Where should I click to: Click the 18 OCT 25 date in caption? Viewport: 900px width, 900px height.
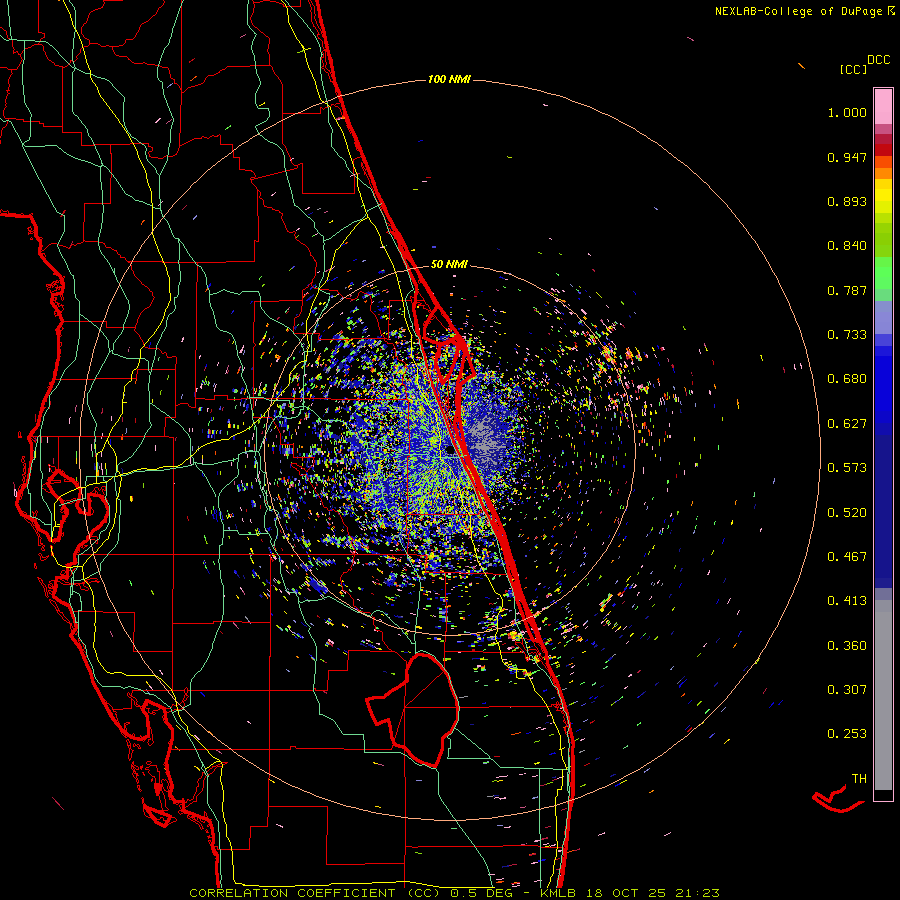click(626, 893)
